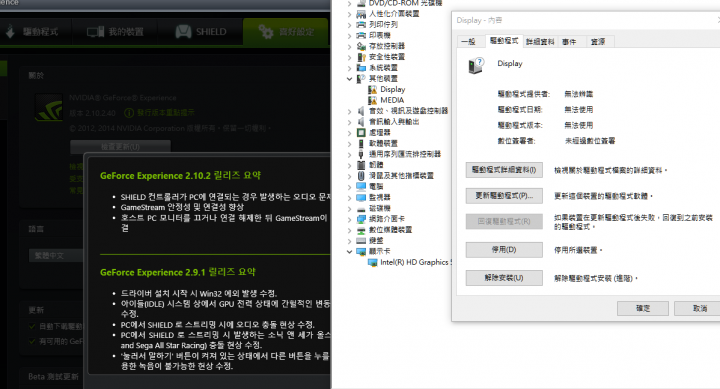Click the 系統裝置 folder icon

tap(361, 68)
